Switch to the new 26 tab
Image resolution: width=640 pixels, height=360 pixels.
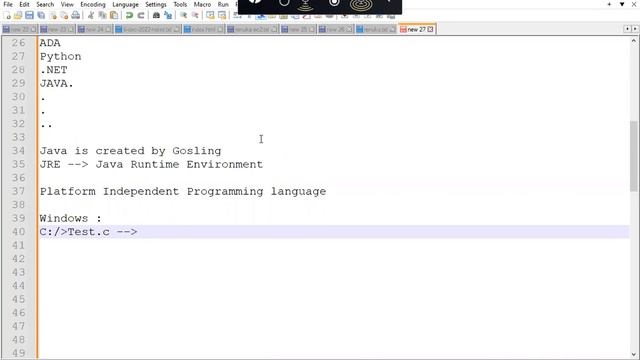pyautogui.click(x=336, y=29)
